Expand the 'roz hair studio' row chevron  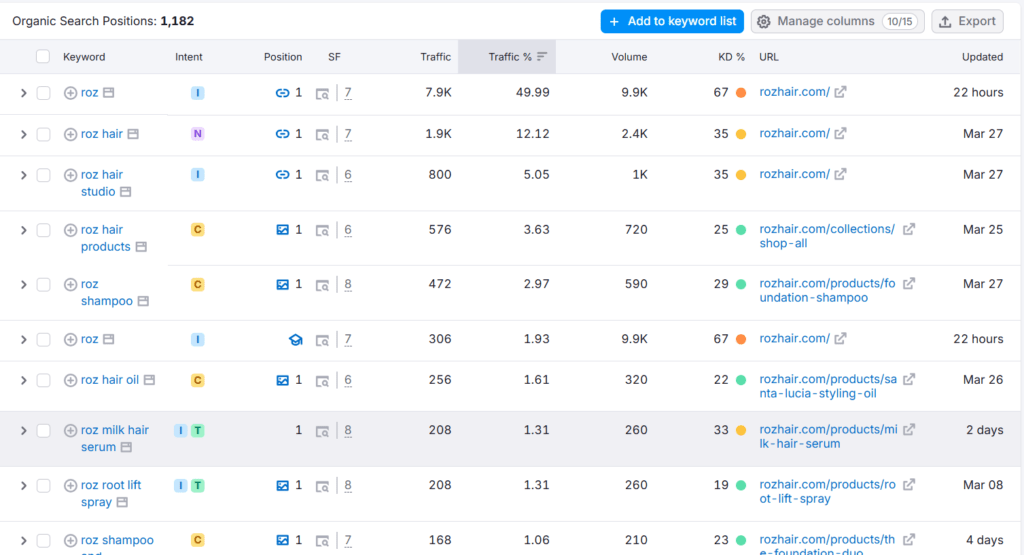tap(24, 175)
